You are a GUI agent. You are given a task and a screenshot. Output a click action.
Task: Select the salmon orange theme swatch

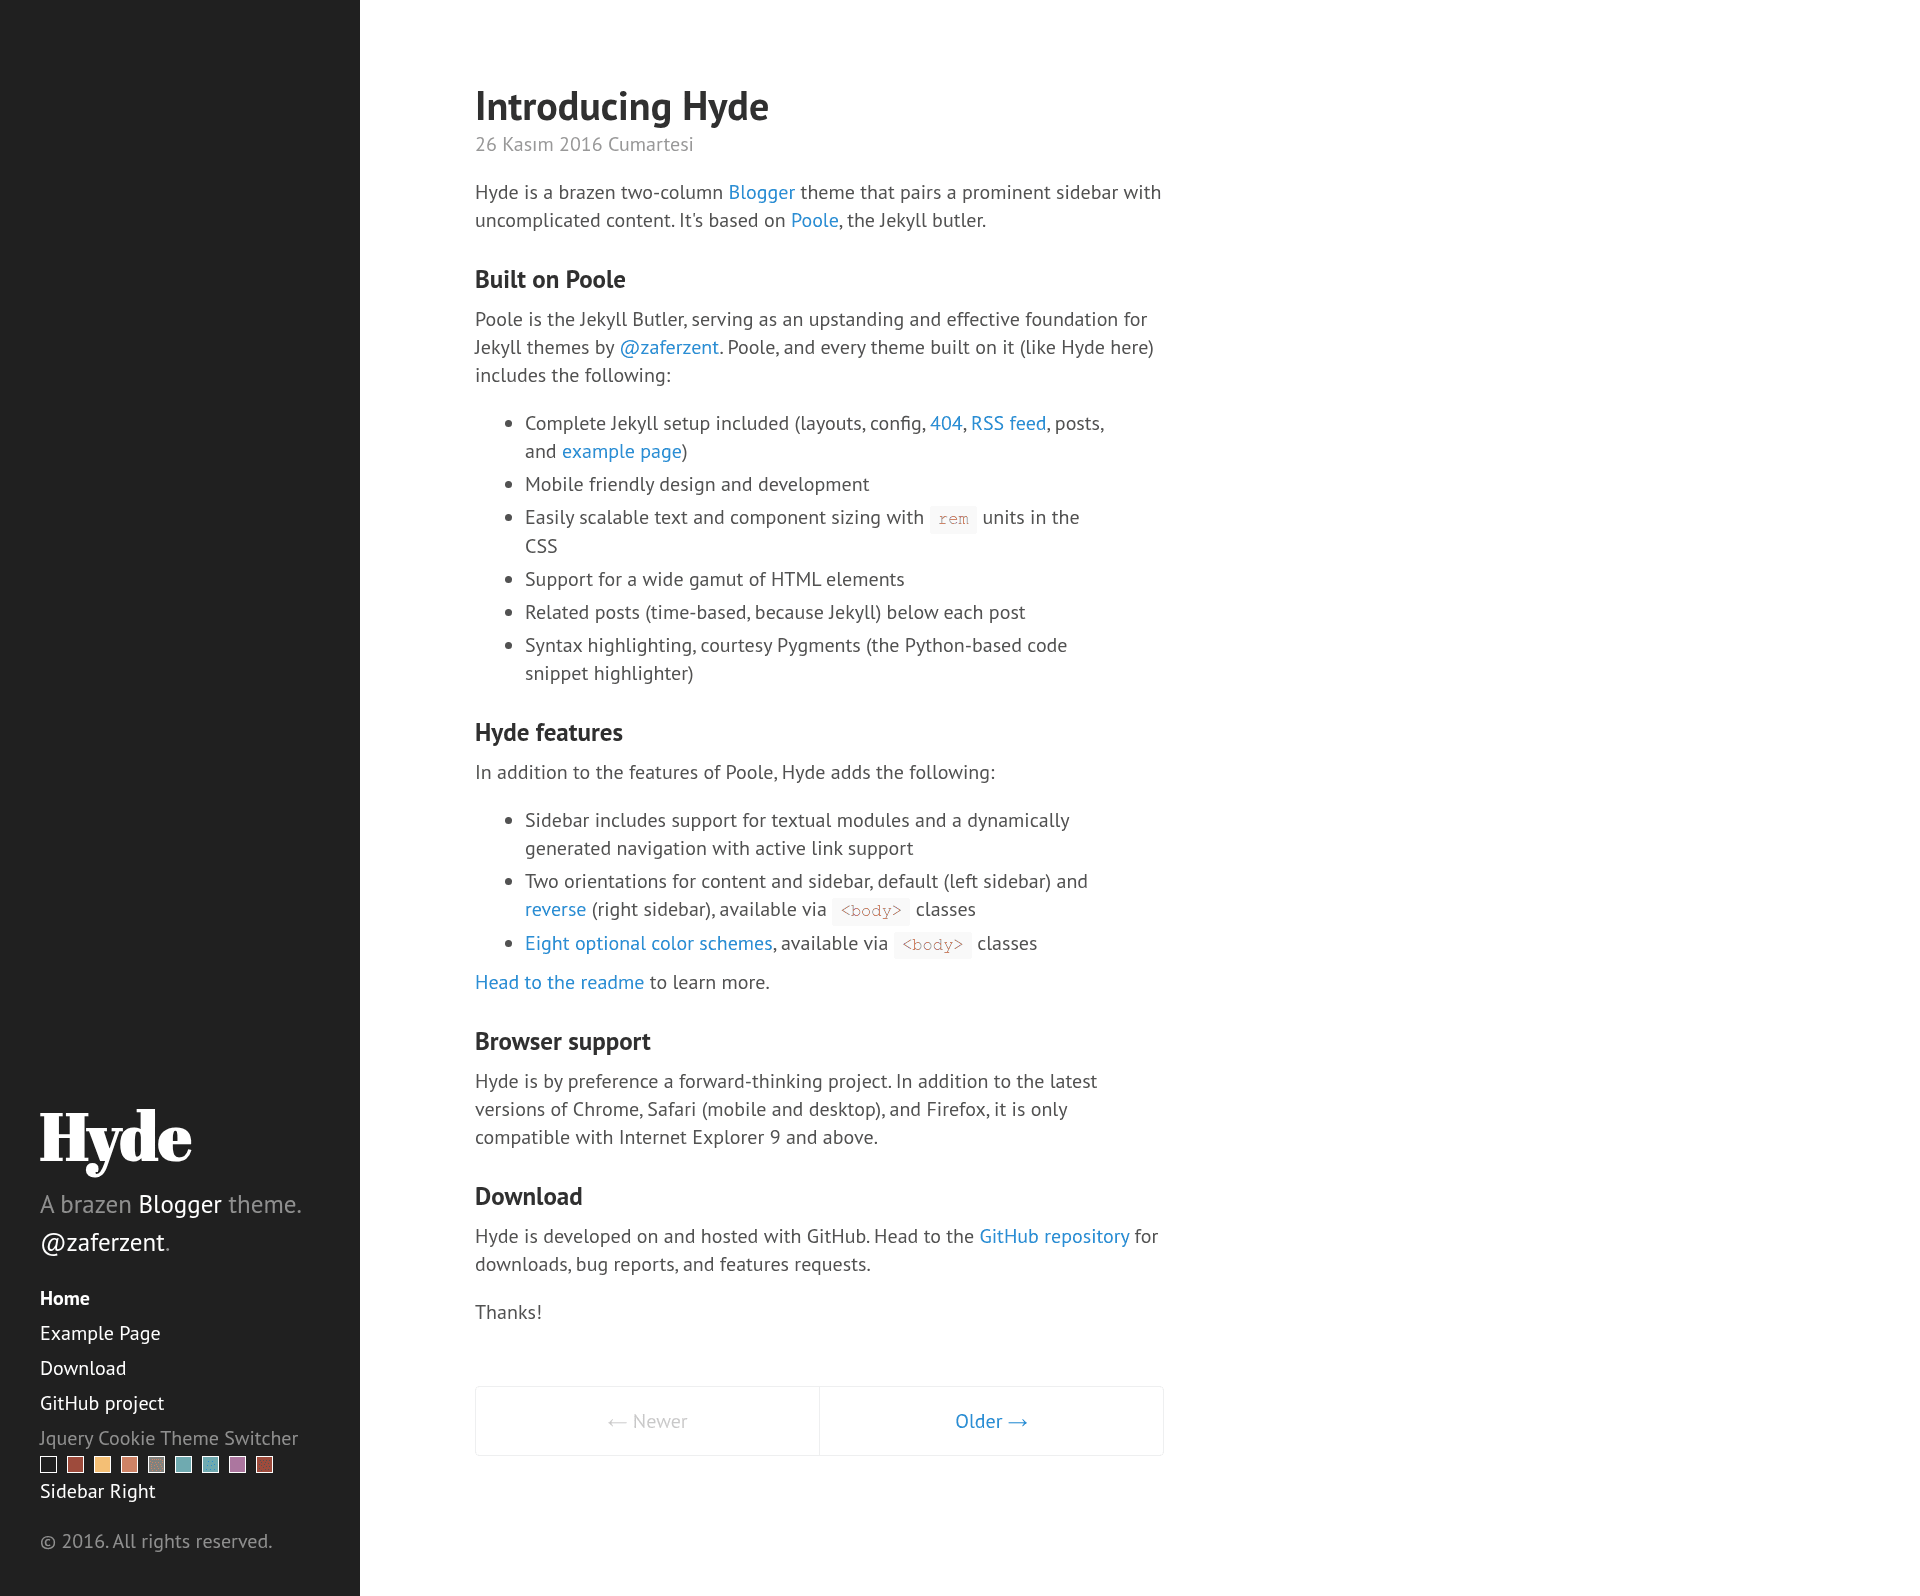coord(129,1464)
